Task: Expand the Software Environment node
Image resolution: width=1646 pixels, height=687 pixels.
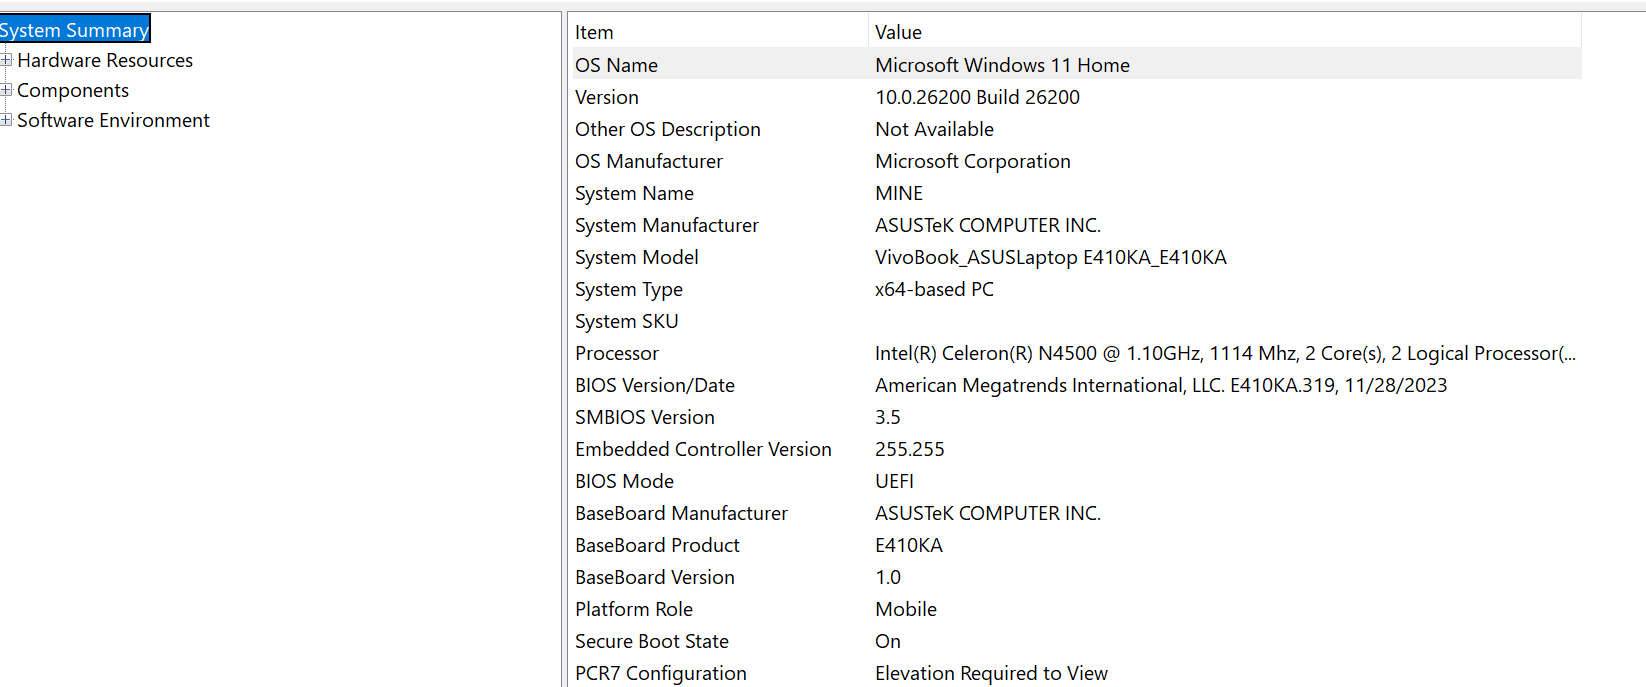Action: [6, 120]
